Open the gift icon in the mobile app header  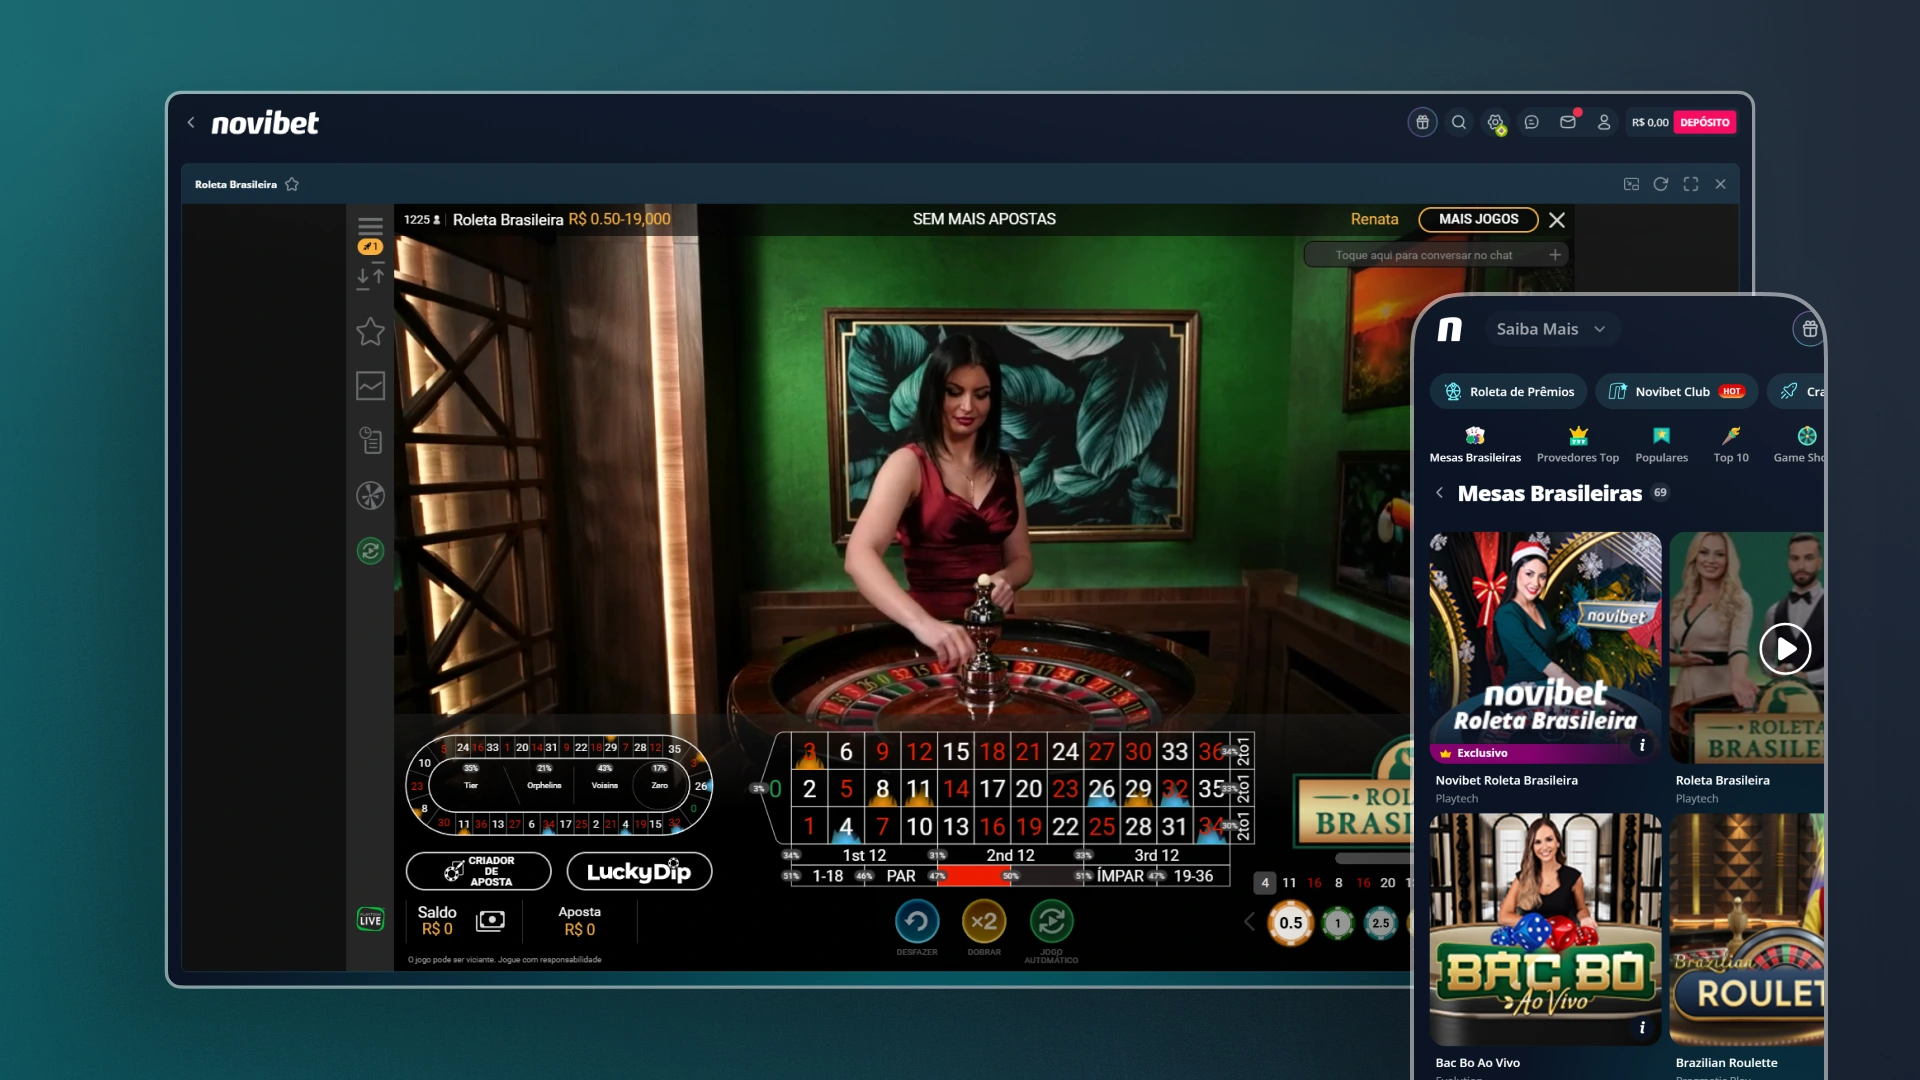pos(1809,329)
